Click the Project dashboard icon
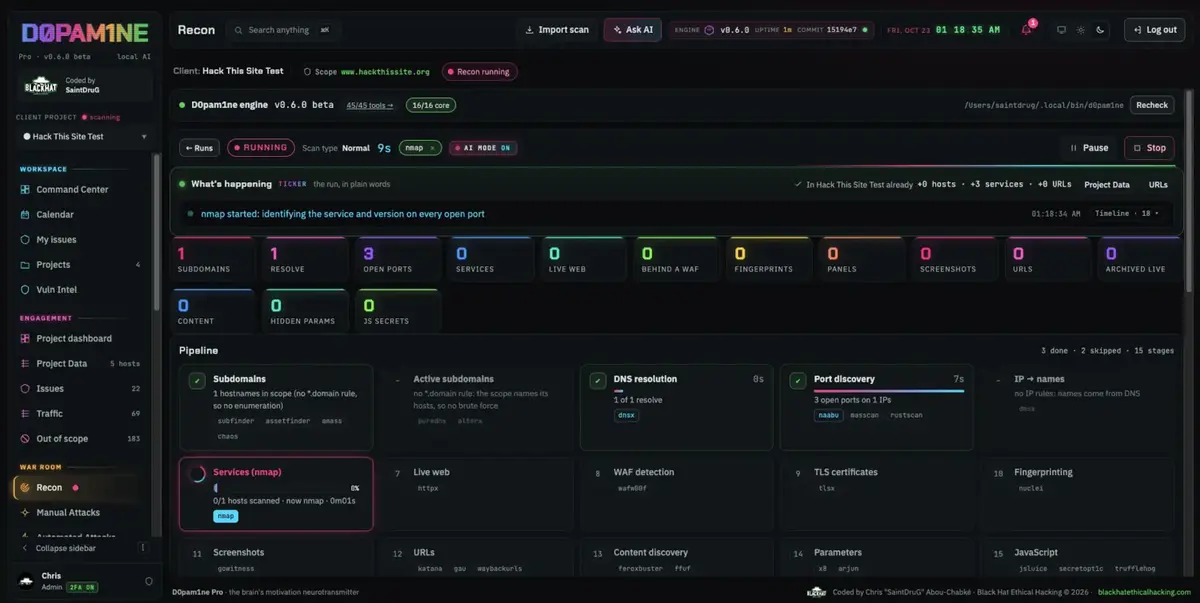This screenshot has height=603, width=1200. 26,338
